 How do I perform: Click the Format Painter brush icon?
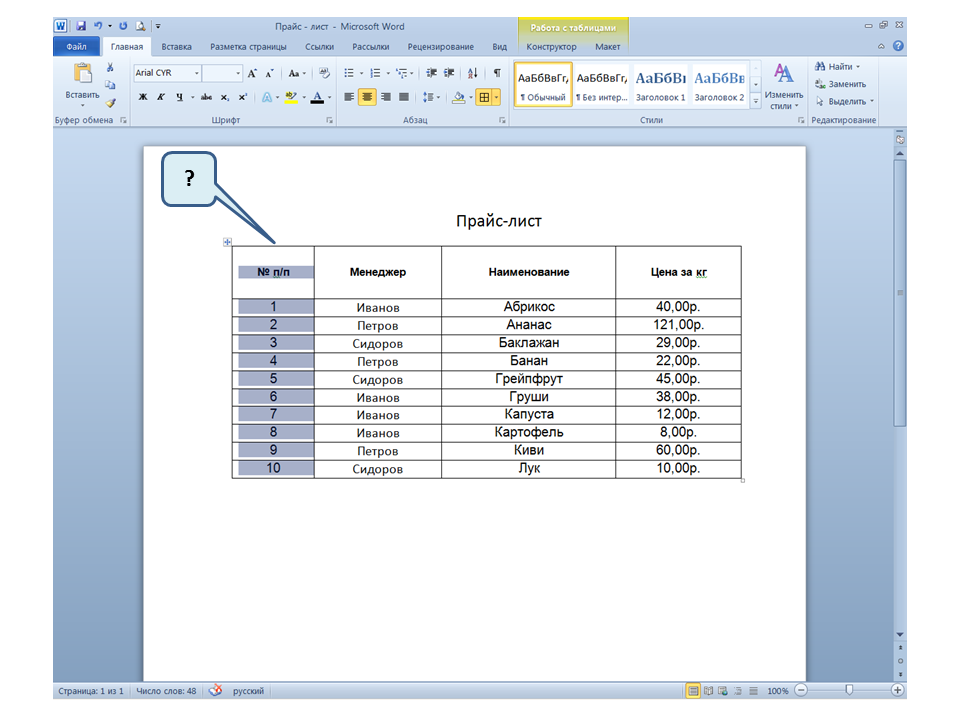coord(110,102)
